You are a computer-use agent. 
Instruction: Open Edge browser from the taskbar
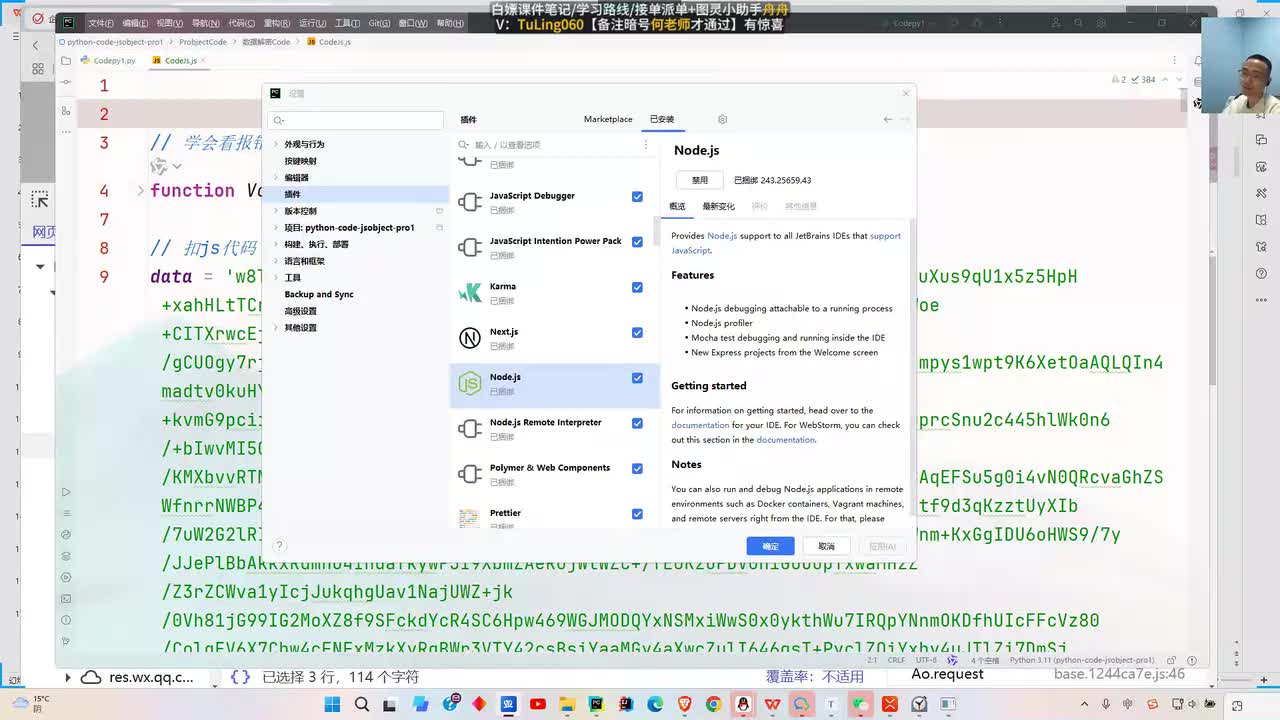(655, 704)
